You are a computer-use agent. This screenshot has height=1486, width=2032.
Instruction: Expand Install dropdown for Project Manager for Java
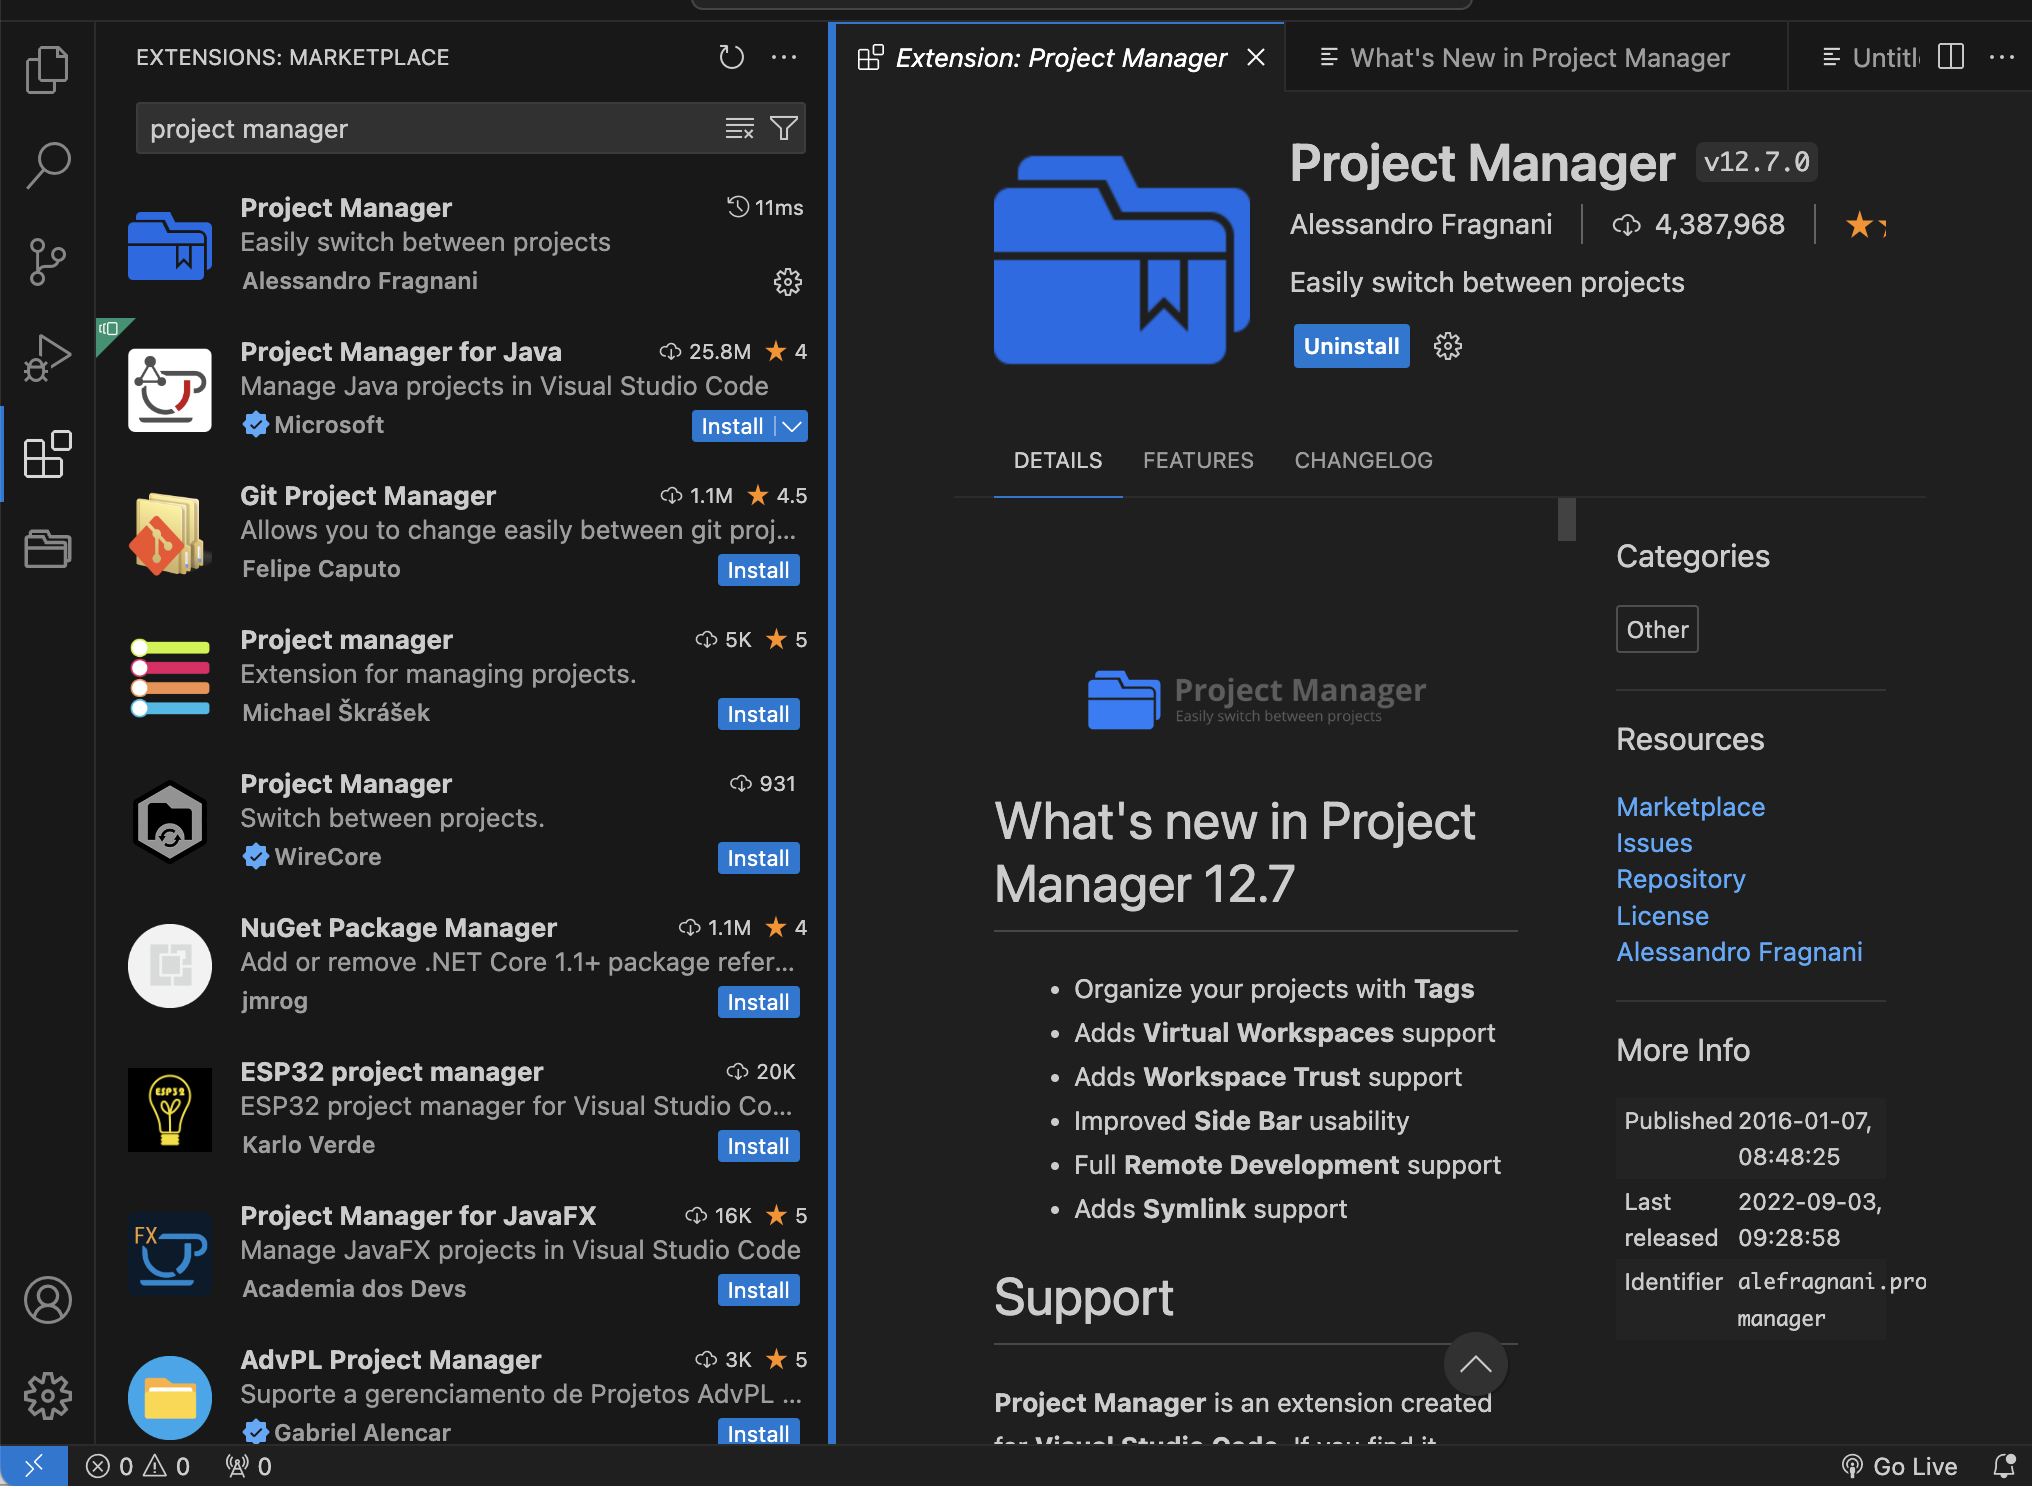click(792, 426)
